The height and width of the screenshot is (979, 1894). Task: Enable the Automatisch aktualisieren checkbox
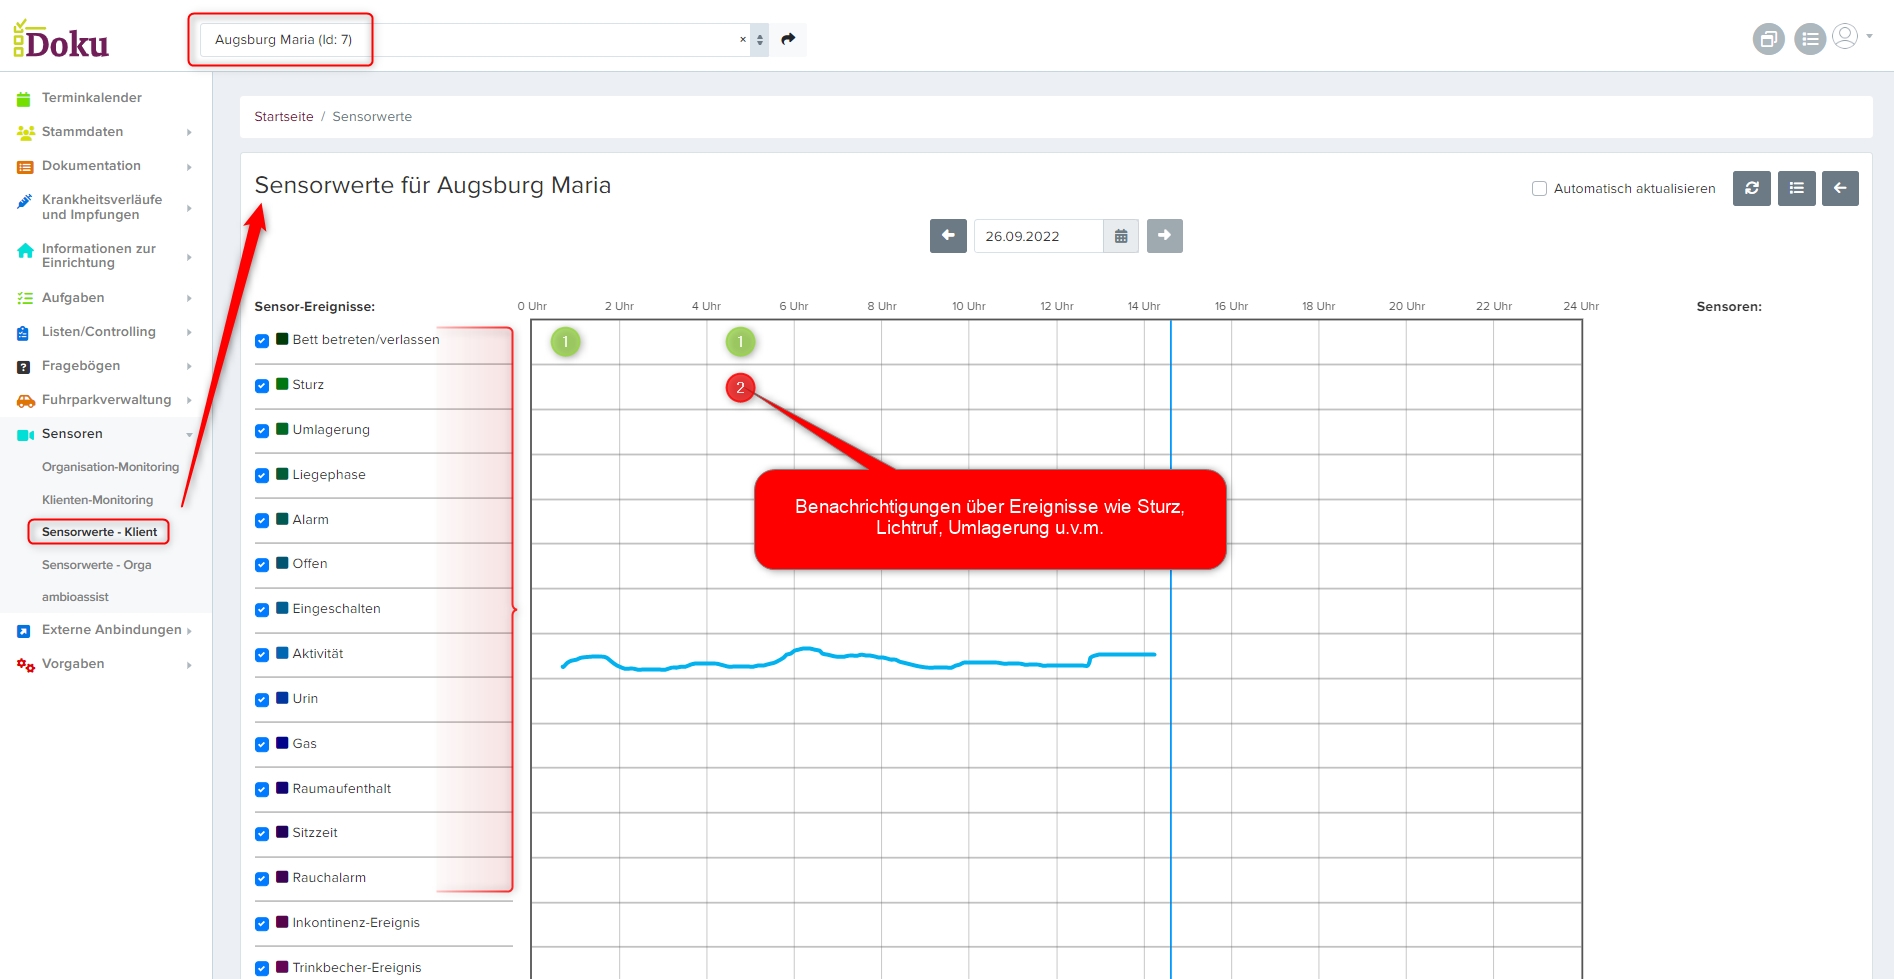coord(1540,188)
